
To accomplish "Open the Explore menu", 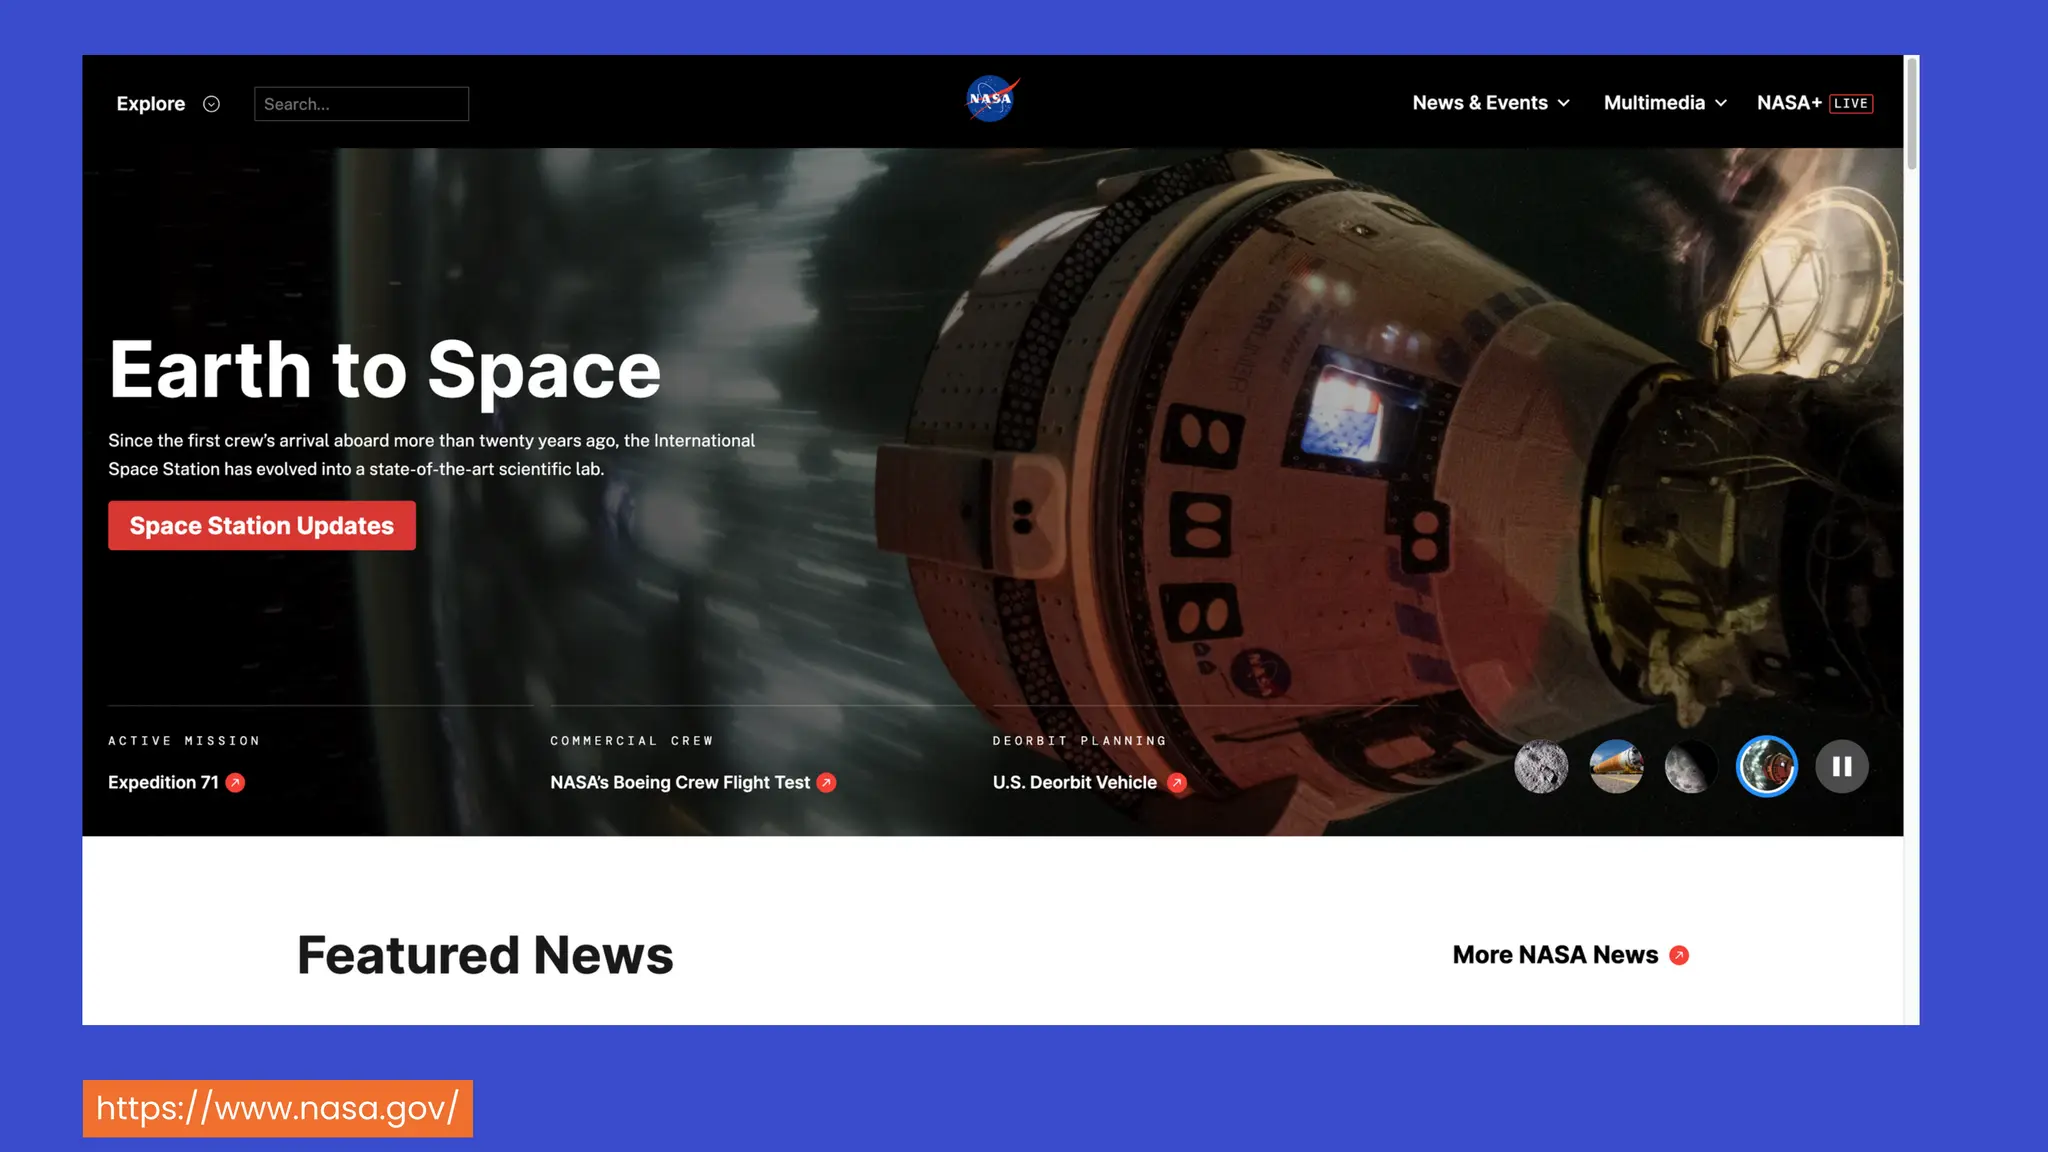I will click(167, 104).
